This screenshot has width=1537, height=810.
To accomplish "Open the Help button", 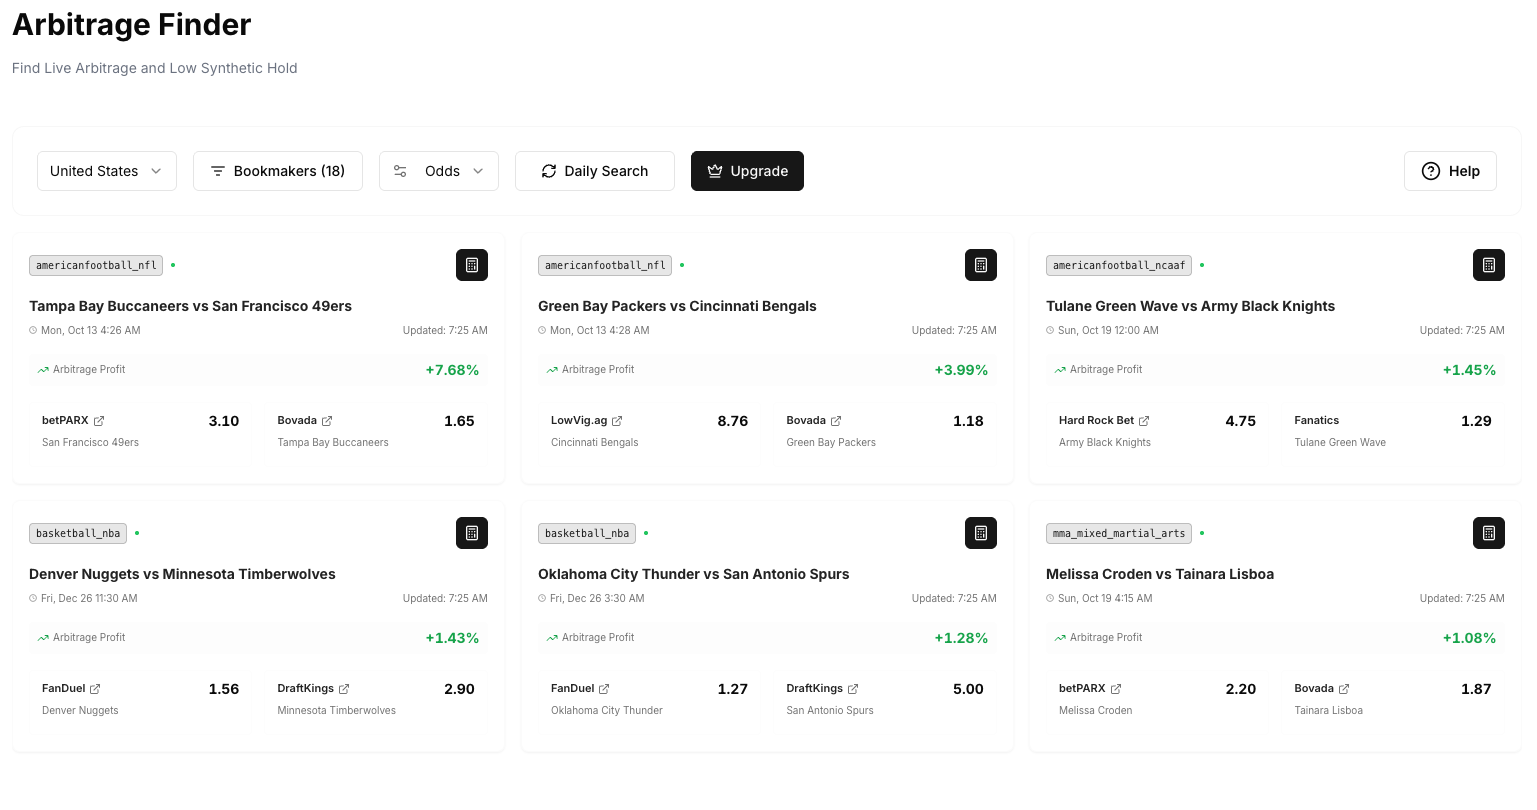I will [1450, 171].
